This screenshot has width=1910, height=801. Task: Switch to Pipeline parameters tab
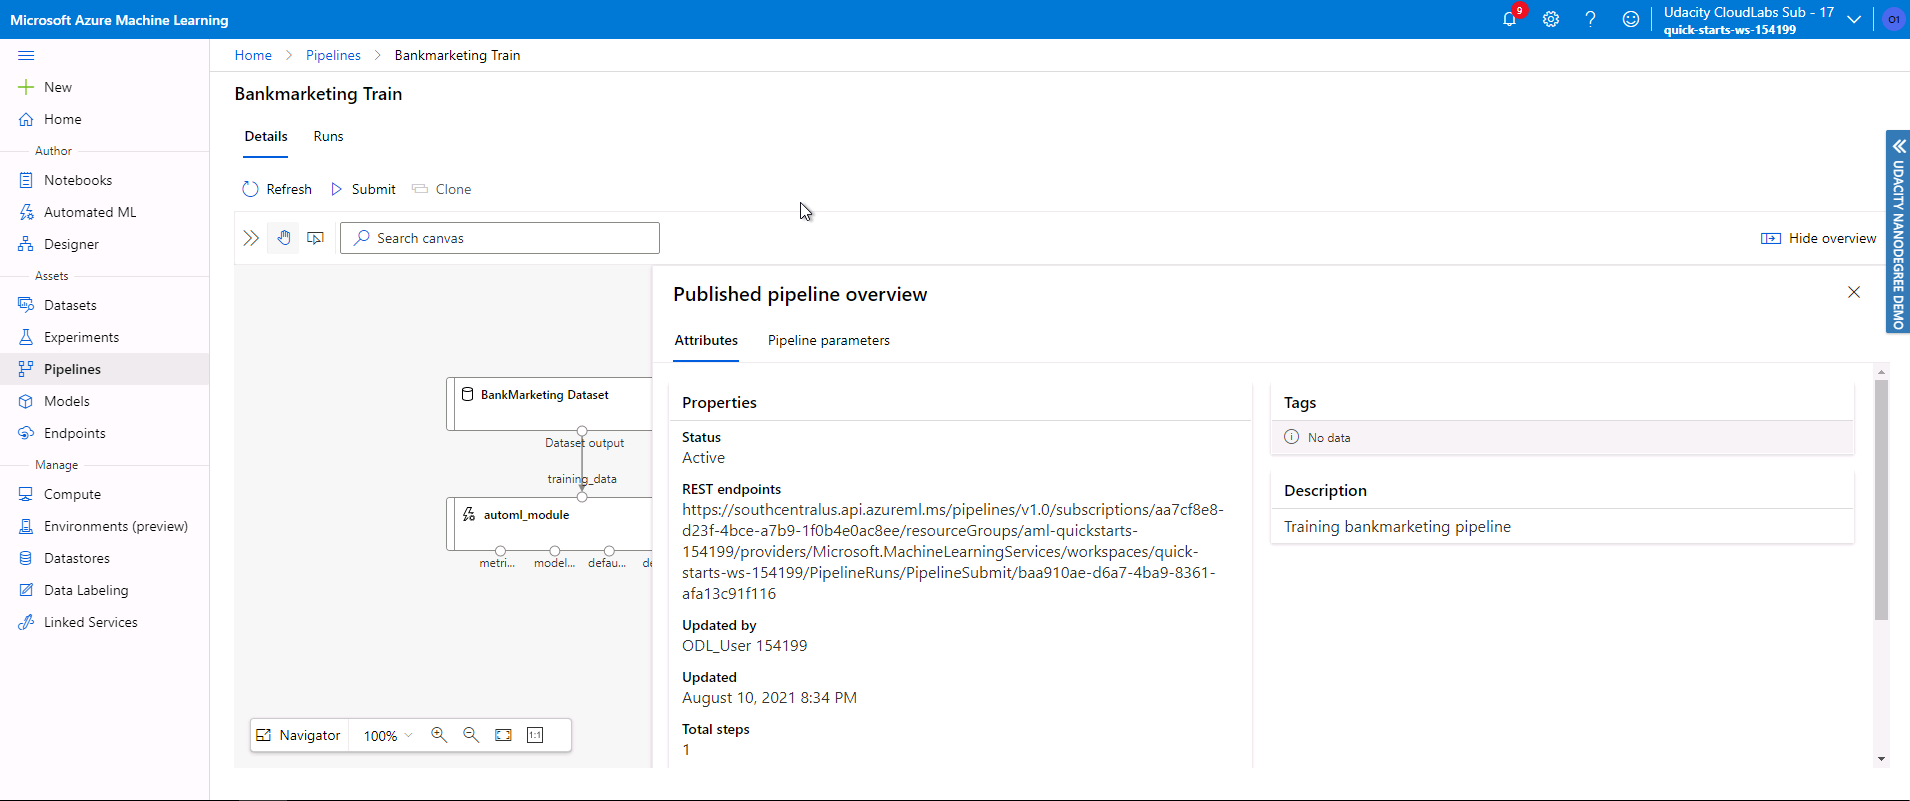click(x=829, y=341)
